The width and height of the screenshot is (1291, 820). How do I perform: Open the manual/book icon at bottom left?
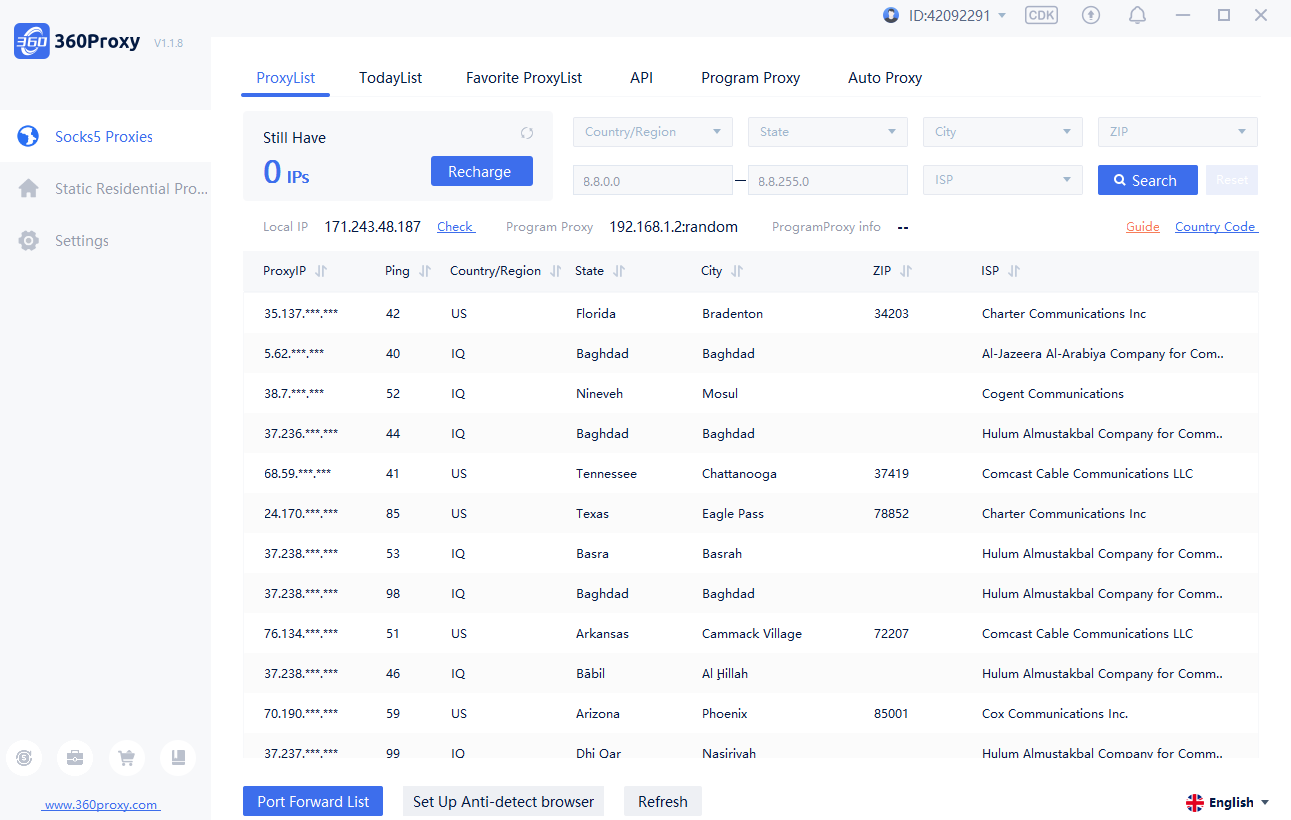click(x=178, y=758)
